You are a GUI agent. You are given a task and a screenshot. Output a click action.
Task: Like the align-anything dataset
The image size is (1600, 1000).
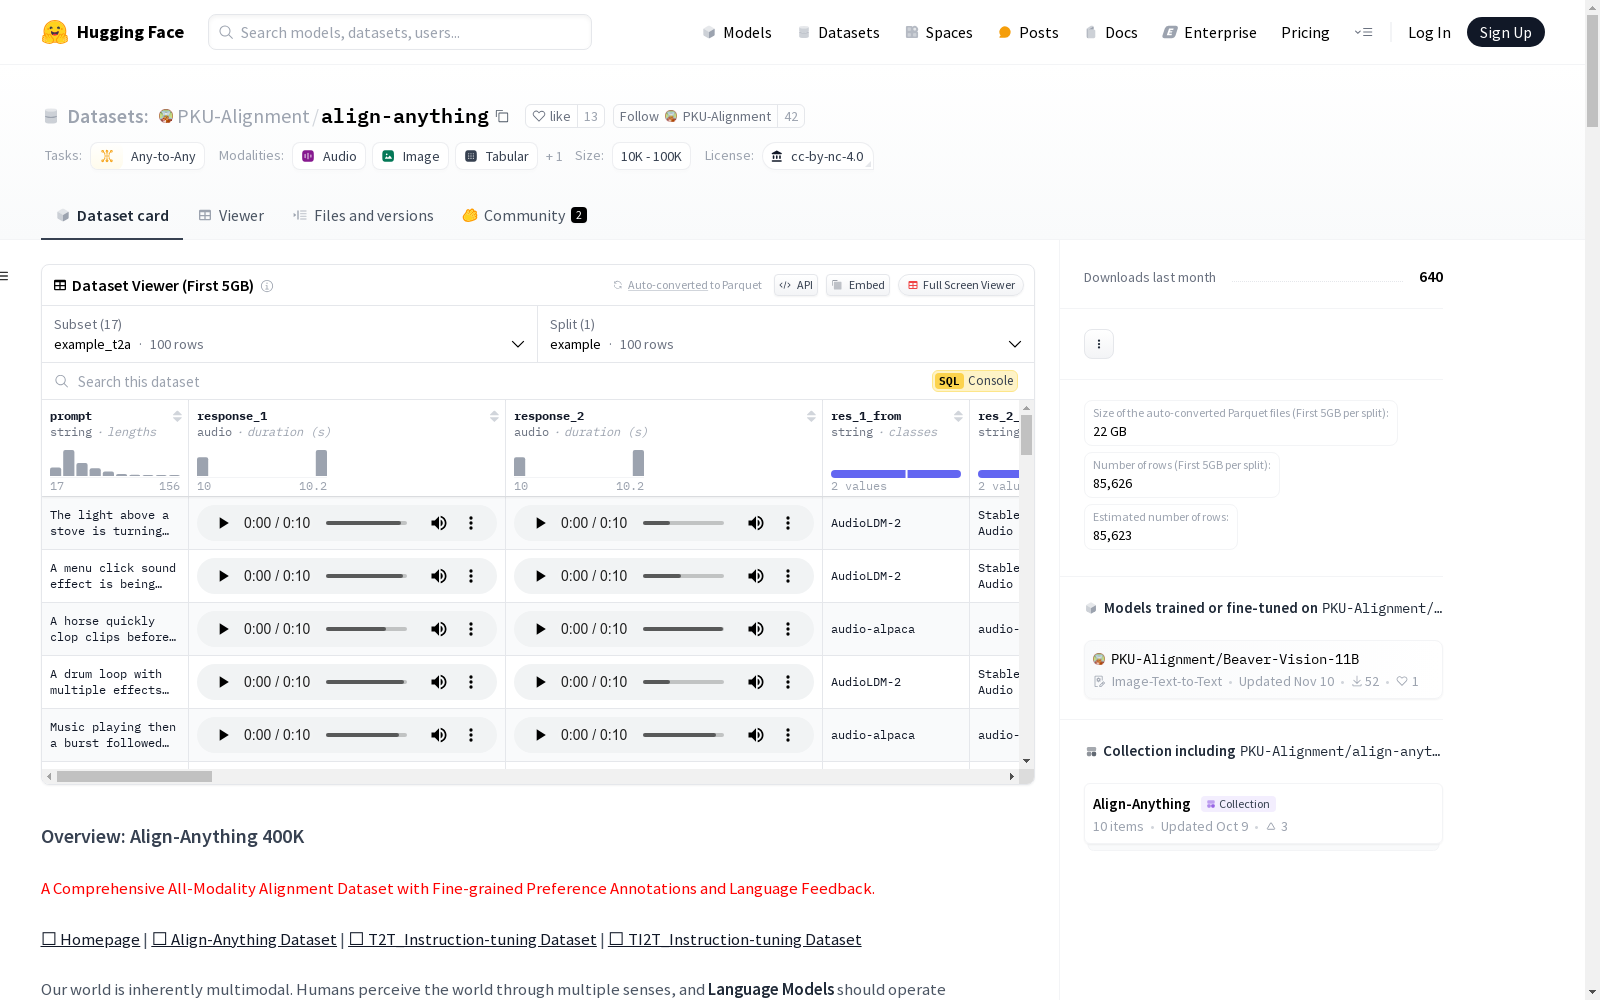coord(552,117)
